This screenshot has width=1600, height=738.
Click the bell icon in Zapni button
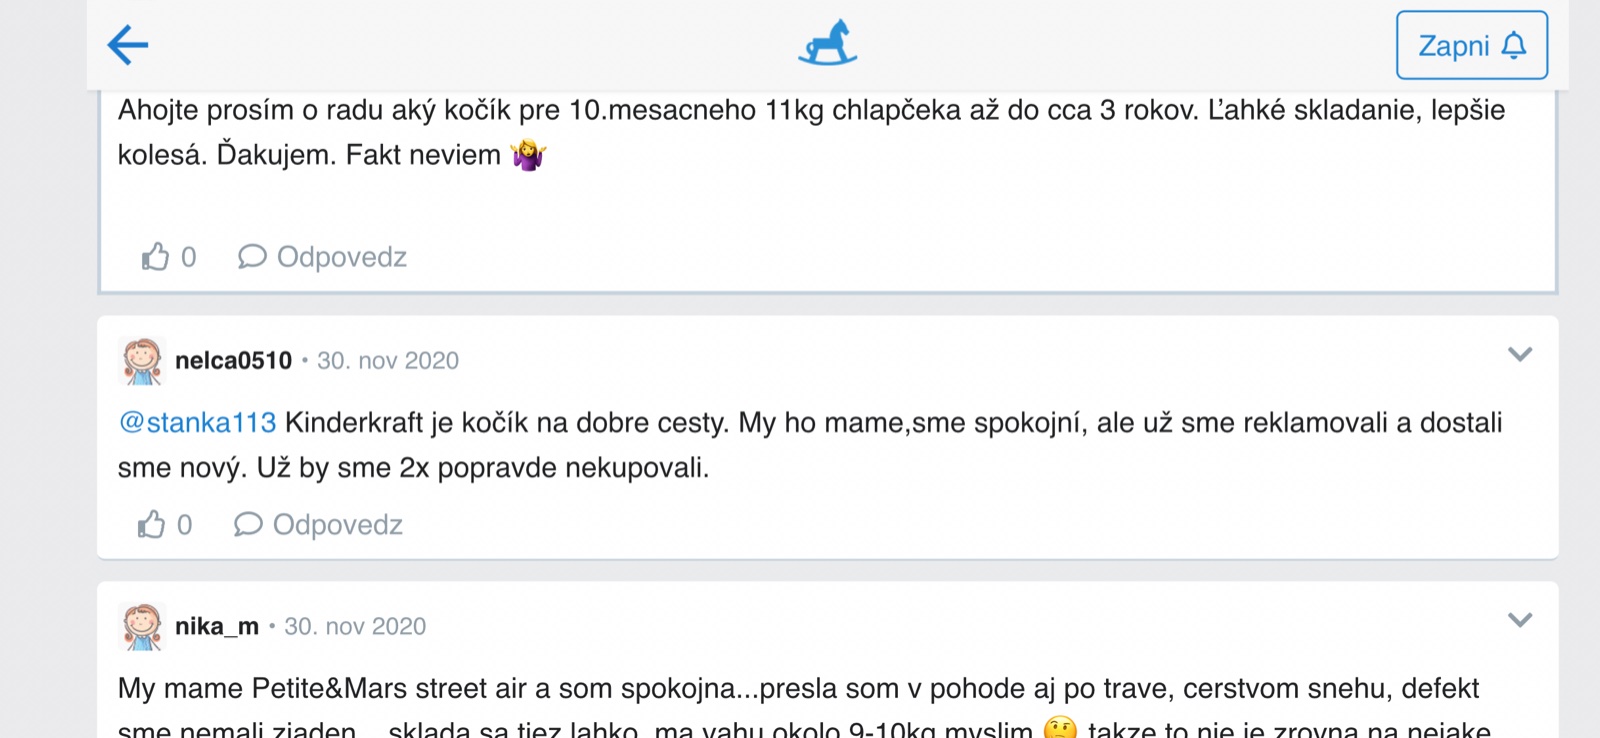pyautogui.click(x=1514, y=45)
